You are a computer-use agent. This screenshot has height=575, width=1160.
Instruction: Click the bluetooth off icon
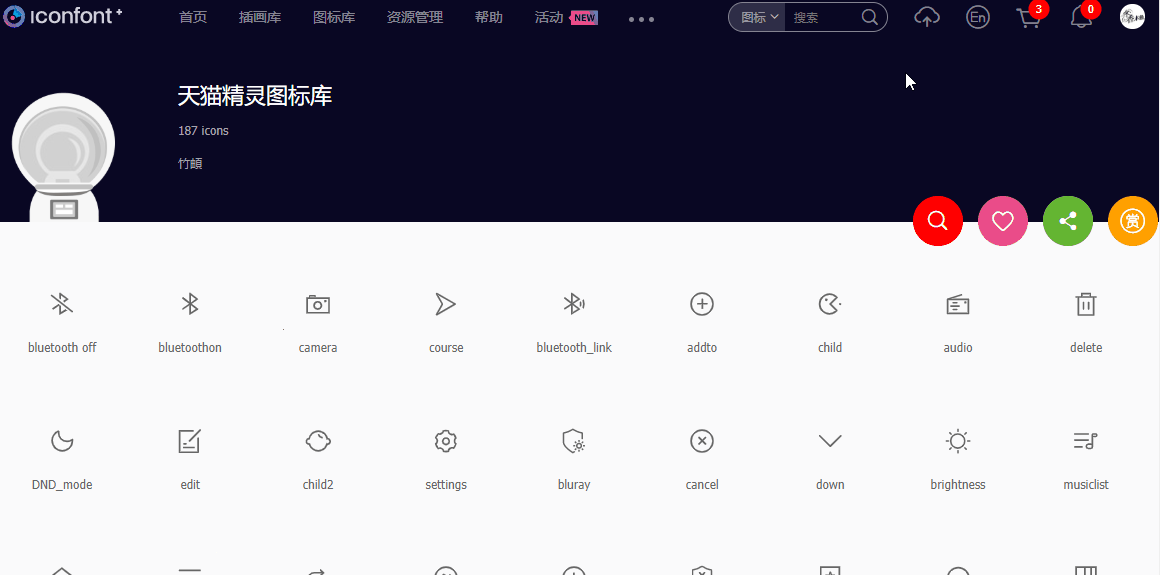point(62,304)
